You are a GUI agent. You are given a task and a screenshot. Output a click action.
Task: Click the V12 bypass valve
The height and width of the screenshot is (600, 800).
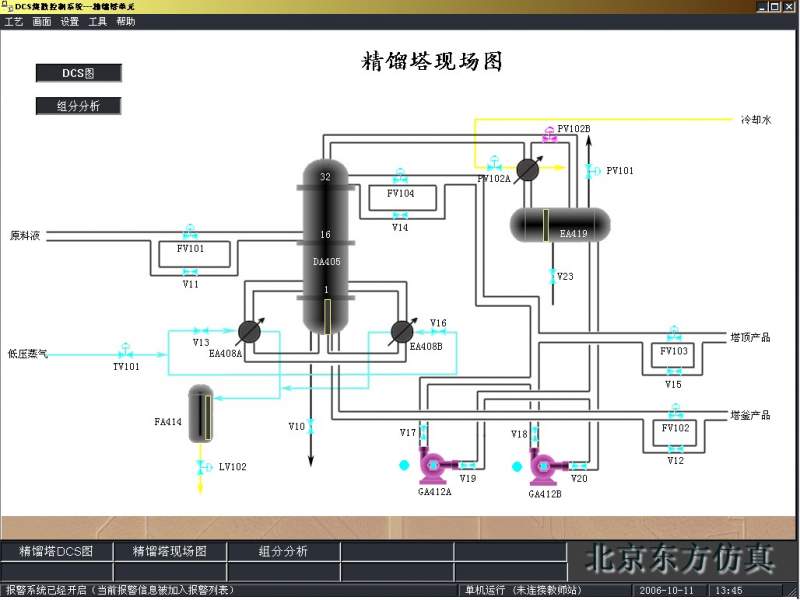pos(675,449)
